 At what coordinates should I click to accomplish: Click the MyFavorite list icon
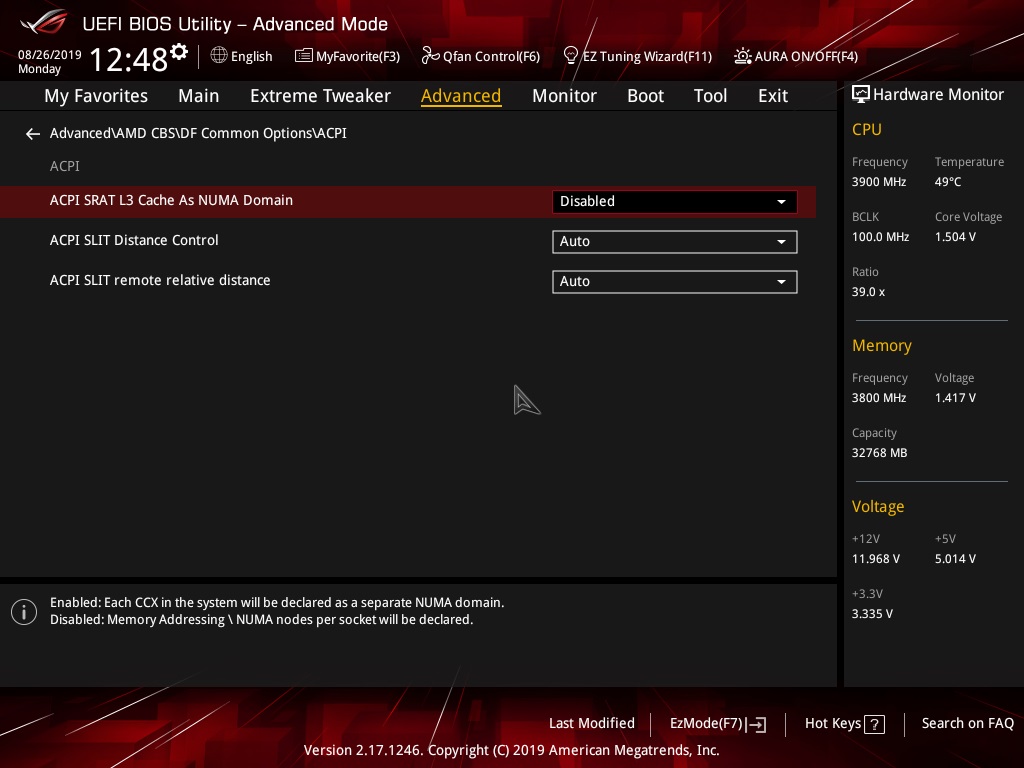pos(303,56)
